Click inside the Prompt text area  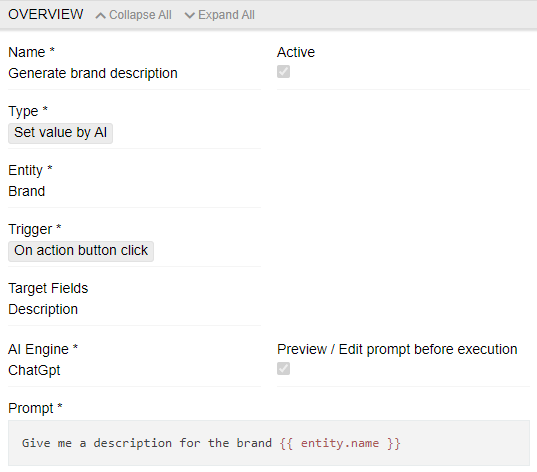(x=269, y=443)
